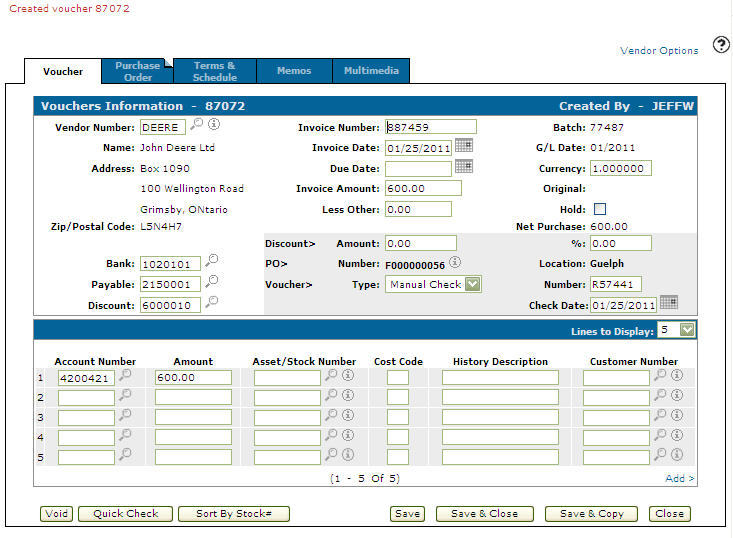Search account number on line 1
Screen dimensions: 733x538
tap(125, 375)
